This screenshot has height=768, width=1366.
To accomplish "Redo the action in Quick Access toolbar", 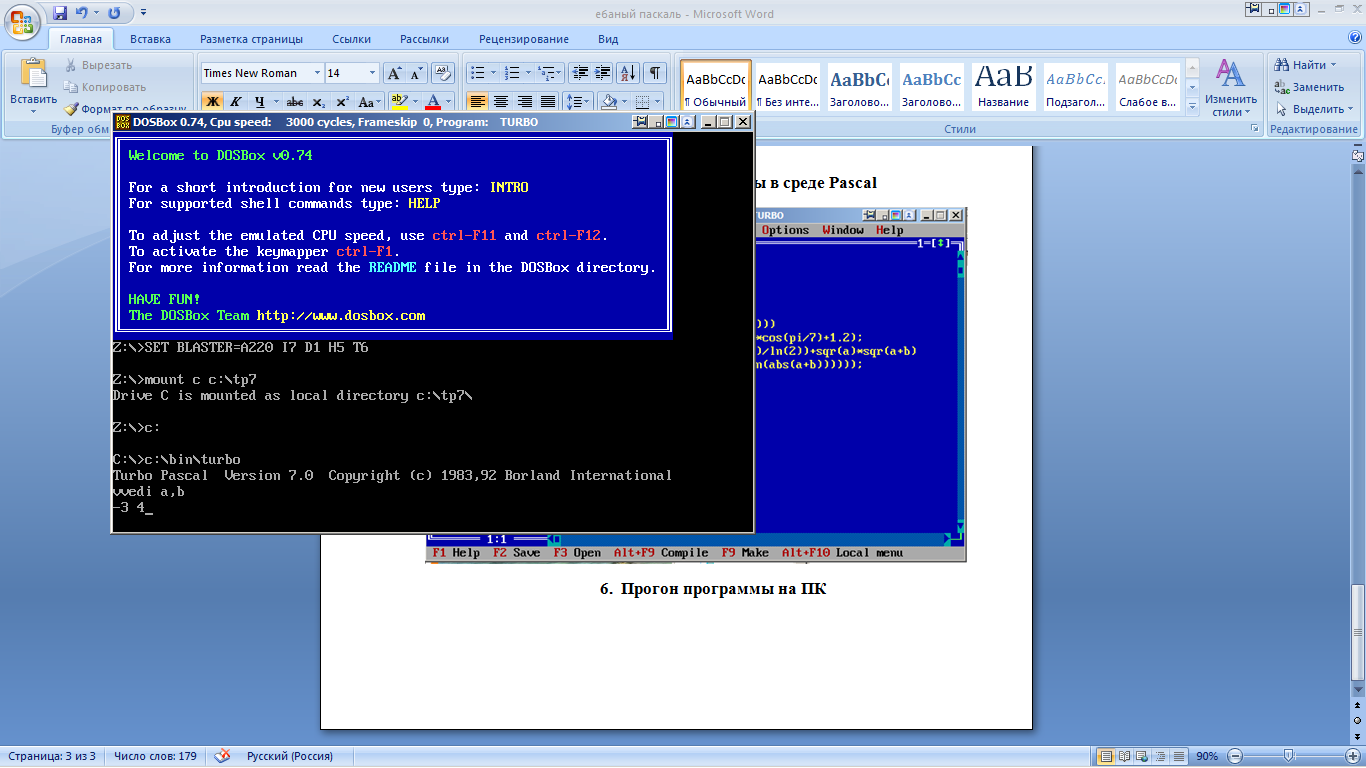I will point(113,13).
